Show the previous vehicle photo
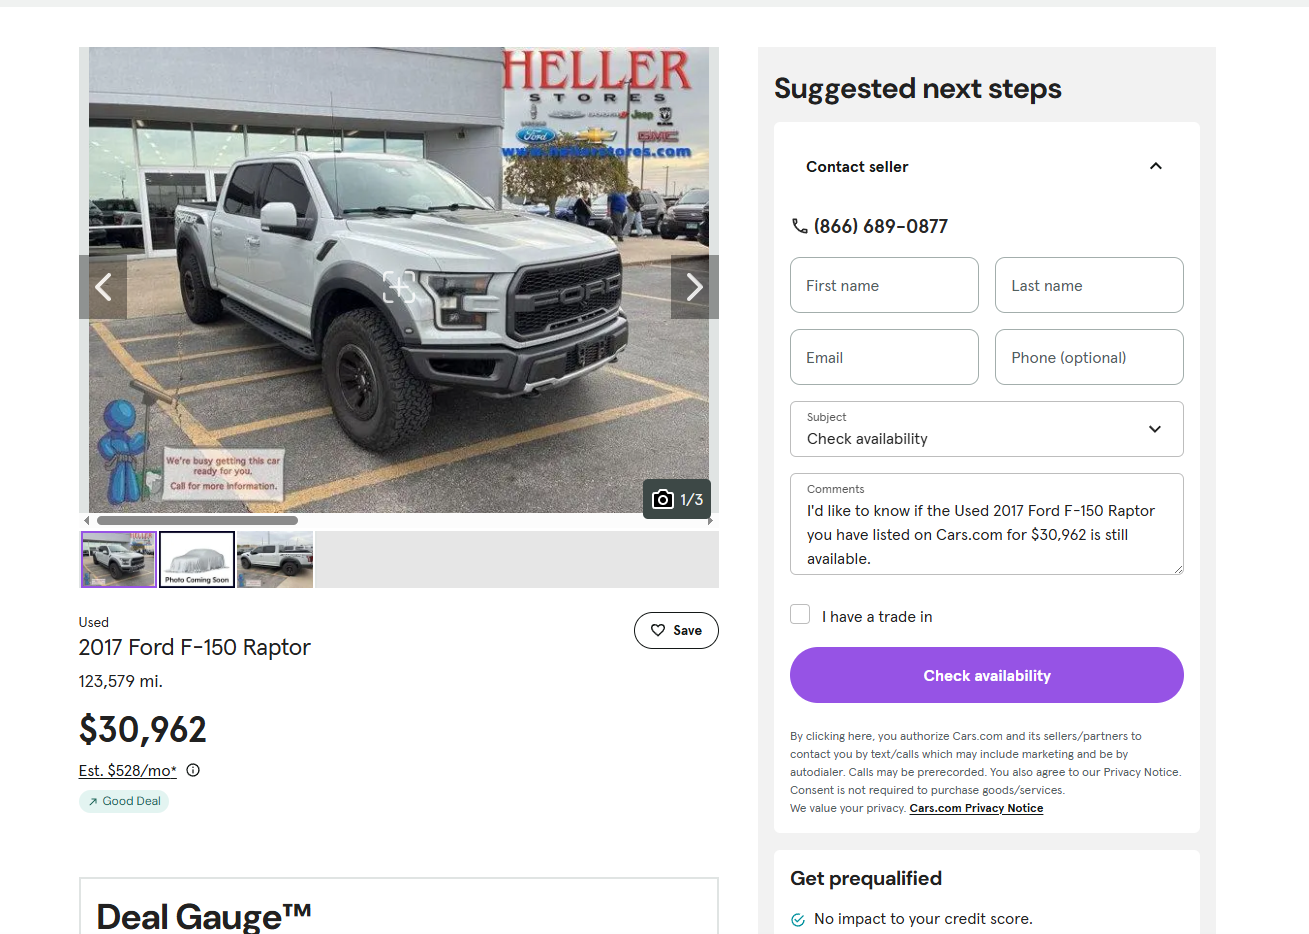1309x934 pixels. pos(103,287)
